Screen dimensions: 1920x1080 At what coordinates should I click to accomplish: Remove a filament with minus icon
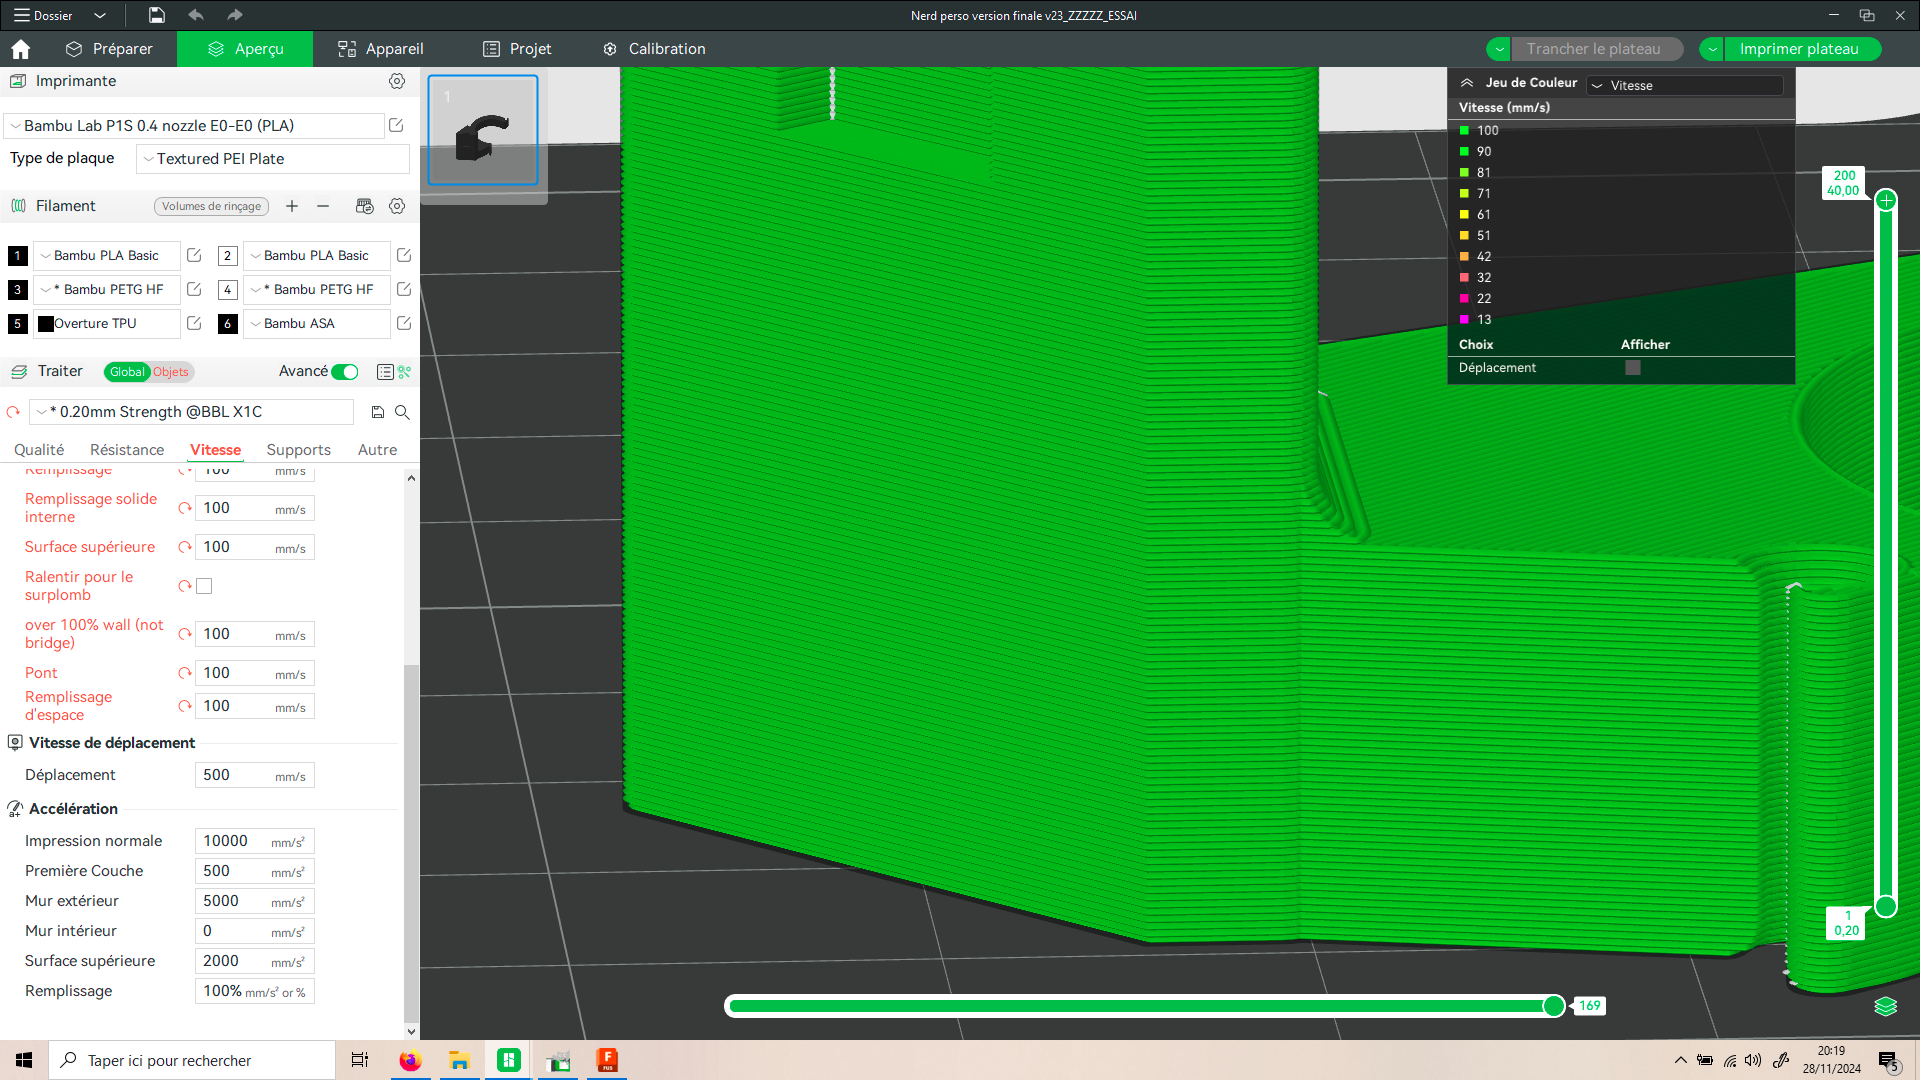(x=323, y=206)
